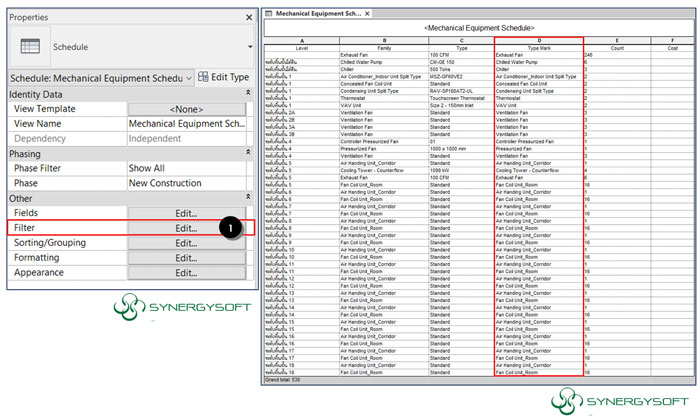Click the Edit Type icon button
Image resolution: width=700 pixels, height=419 pixels.
(205, 77)
